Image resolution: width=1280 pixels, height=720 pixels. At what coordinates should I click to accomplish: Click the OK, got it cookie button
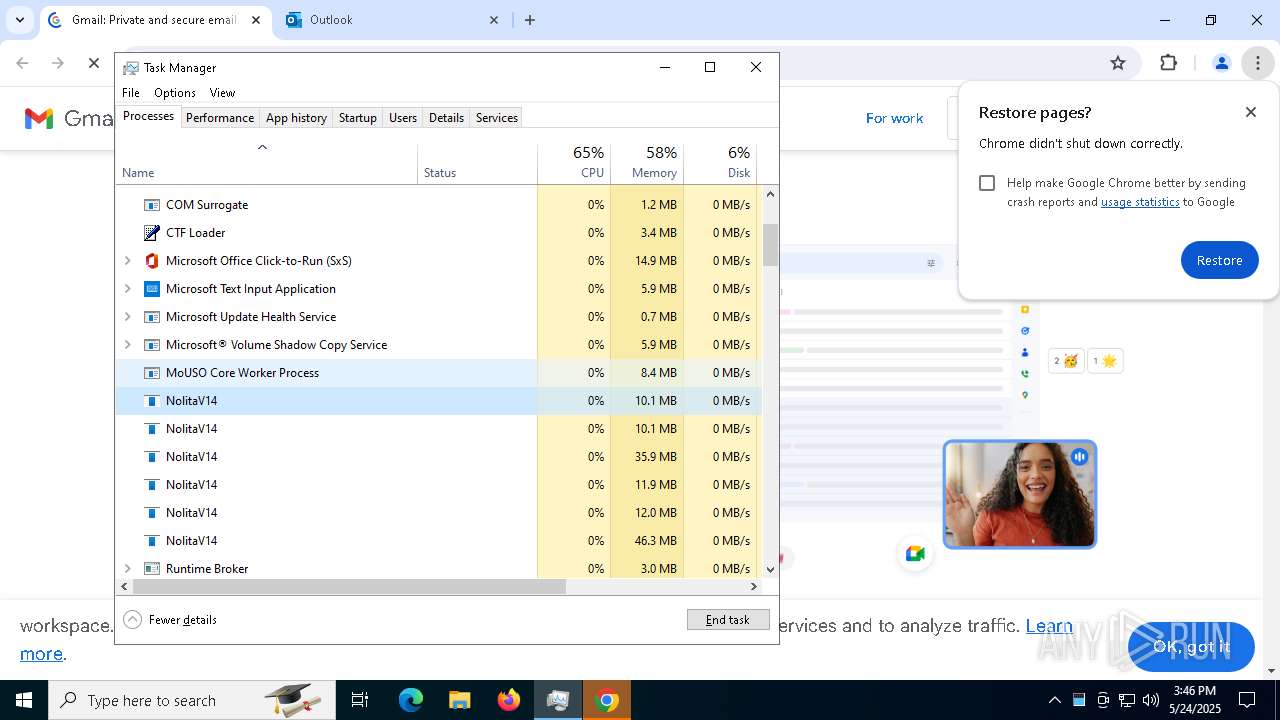tap(1191, 647)
